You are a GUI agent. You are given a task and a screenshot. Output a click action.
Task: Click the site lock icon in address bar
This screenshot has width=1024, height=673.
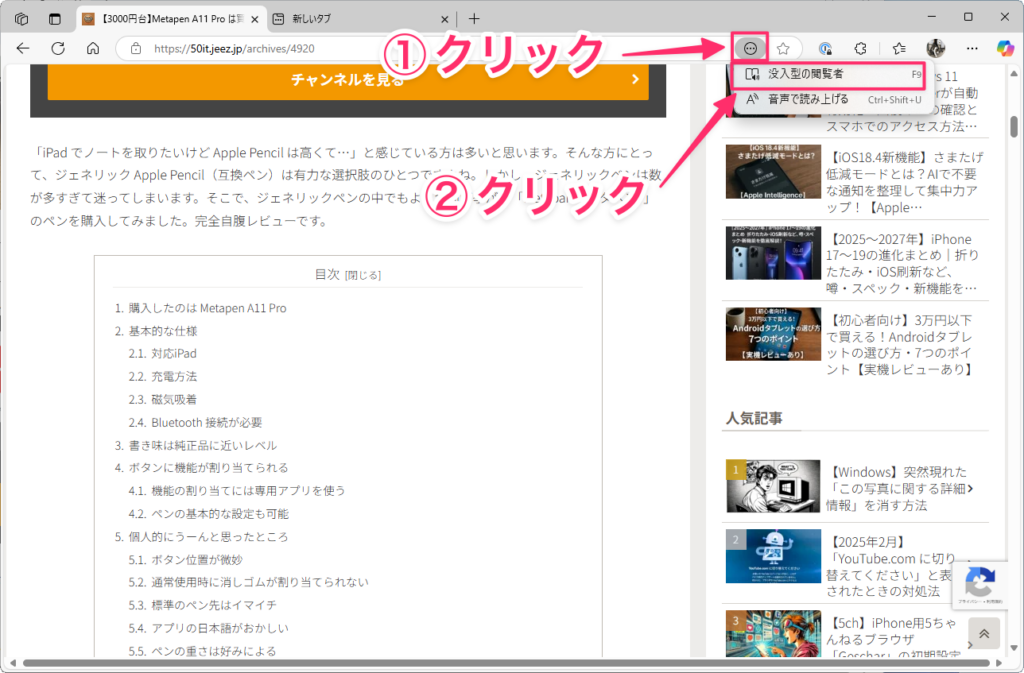tap(136, 48)
